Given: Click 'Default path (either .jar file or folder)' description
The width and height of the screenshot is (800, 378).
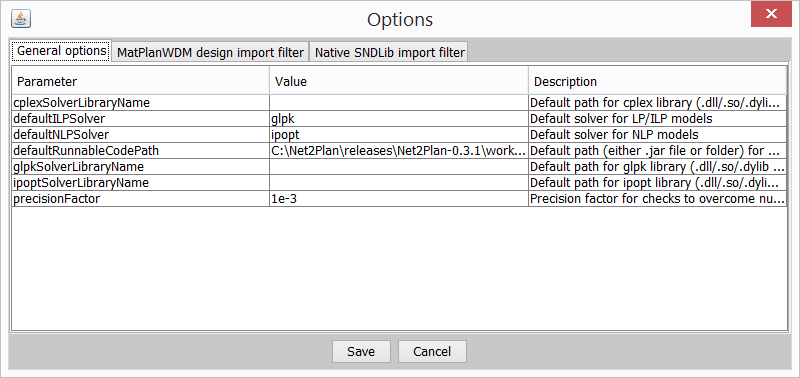Looking at the screenshot, I should click(x=657, y=150).
